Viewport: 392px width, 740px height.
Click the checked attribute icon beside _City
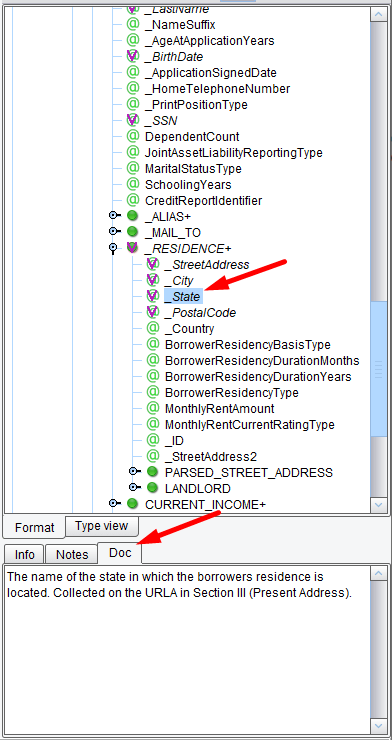[153, 280]
